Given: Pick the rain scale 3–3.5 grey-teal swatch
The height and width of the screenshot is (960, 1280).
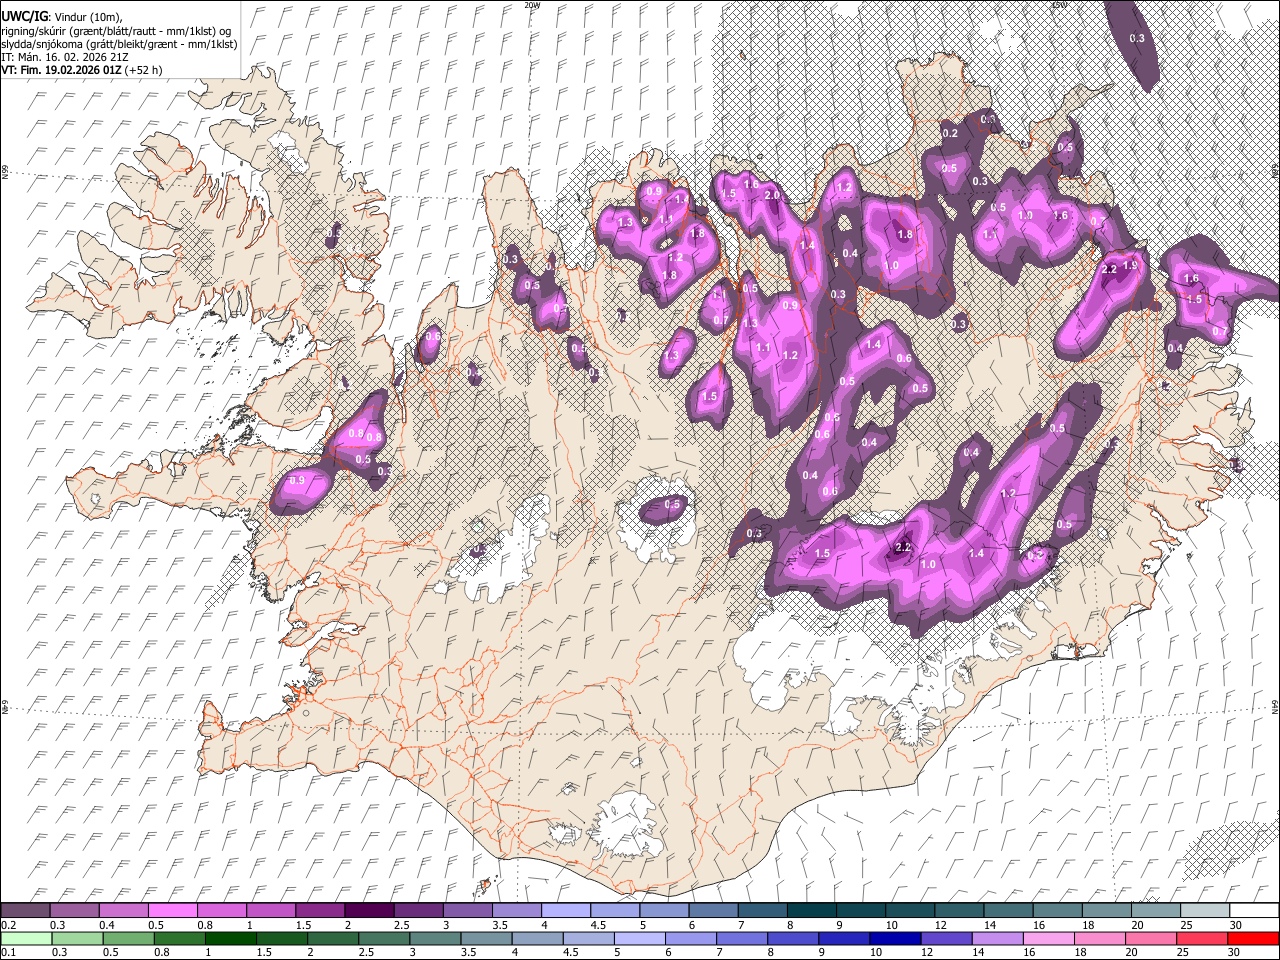Looking at the screenshot, I should pyautogui.click(x=435, y=938).
